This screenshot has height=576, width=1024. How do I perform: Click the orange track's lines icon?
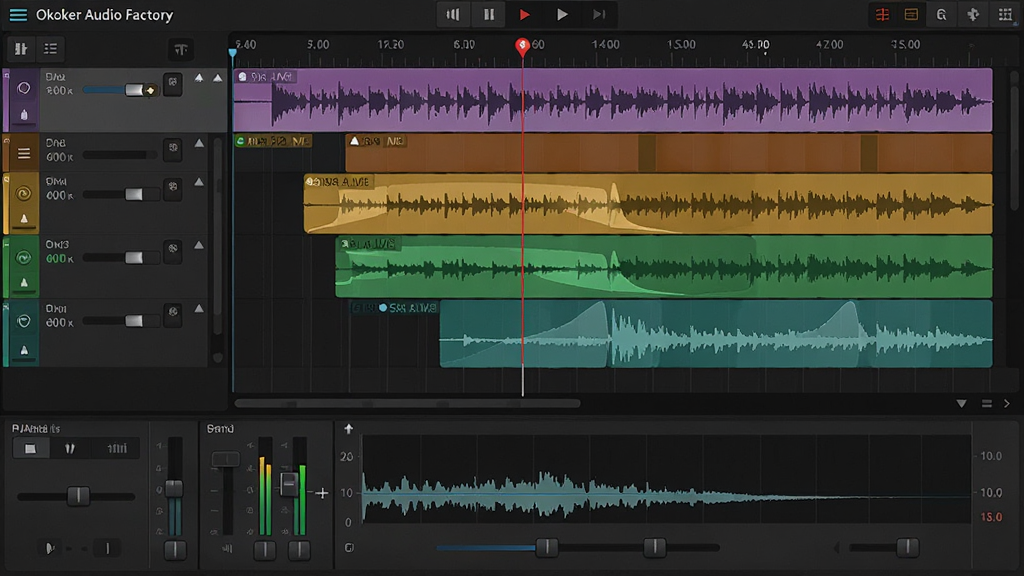[x=24, y=153]
